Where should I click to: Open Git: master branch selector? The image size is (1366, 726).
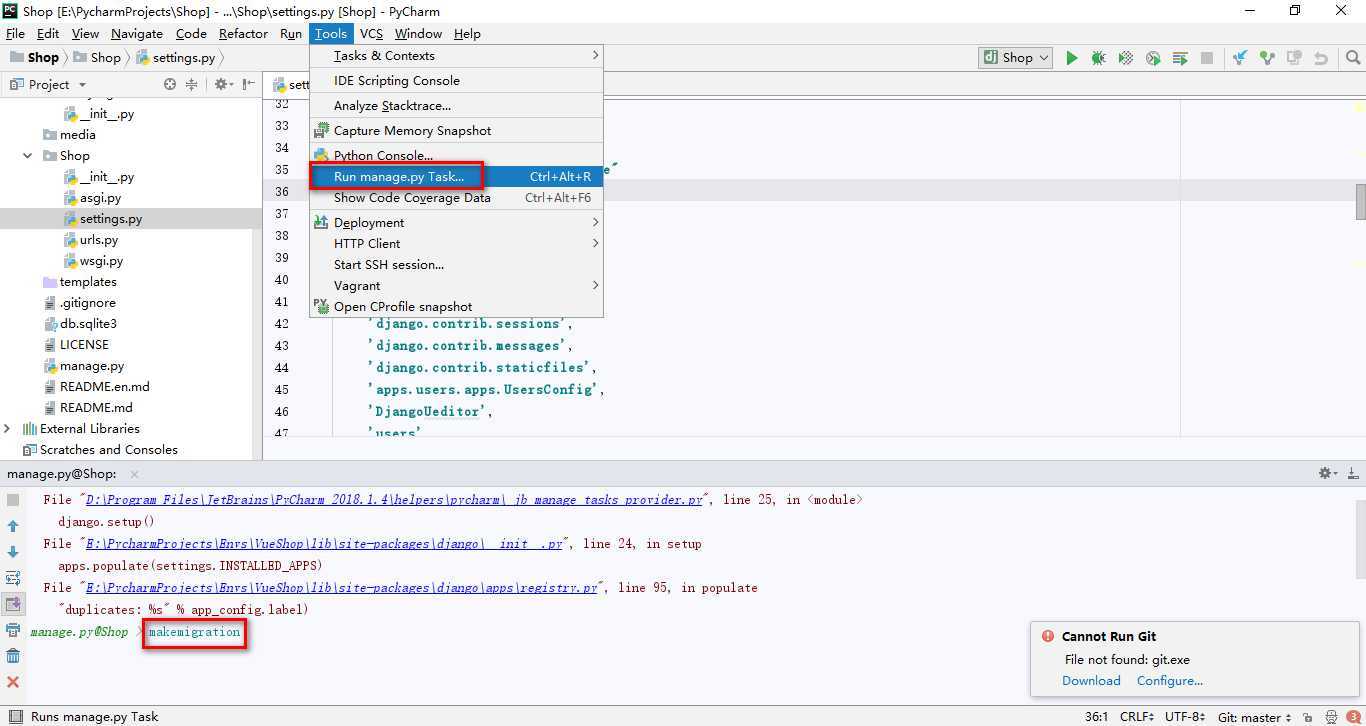coord(1255,717)
